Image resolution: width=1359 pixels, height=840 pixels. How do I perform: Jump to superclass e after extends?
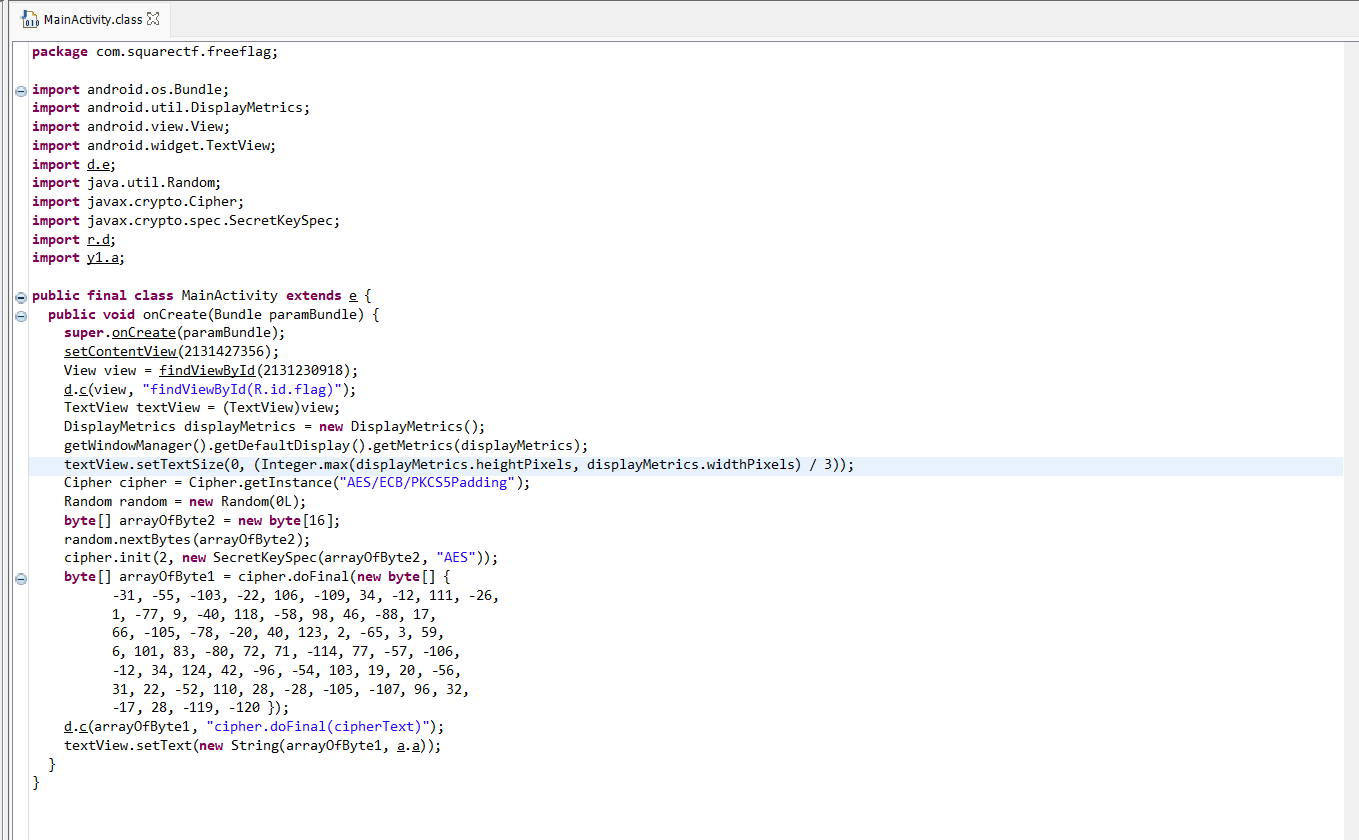352,296
